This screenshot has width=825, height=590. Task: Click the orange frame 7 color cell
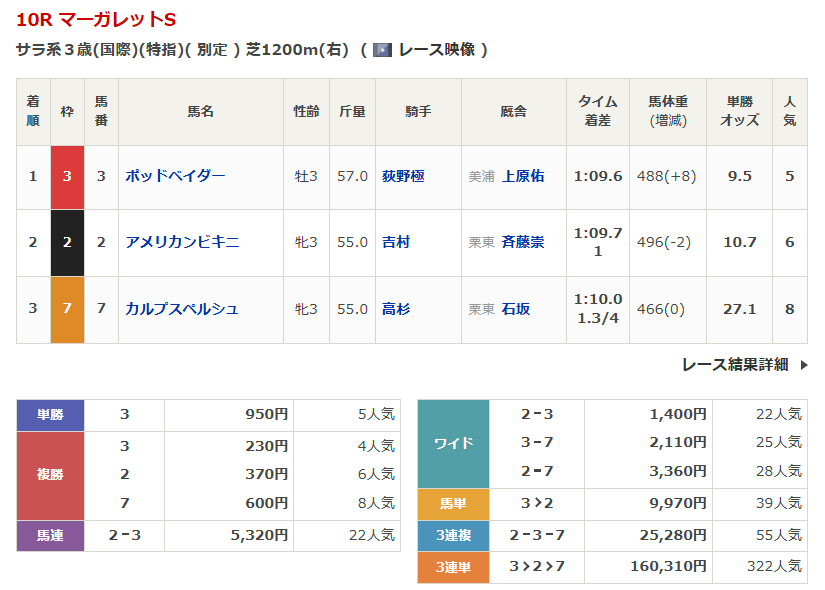coord(67,309)
